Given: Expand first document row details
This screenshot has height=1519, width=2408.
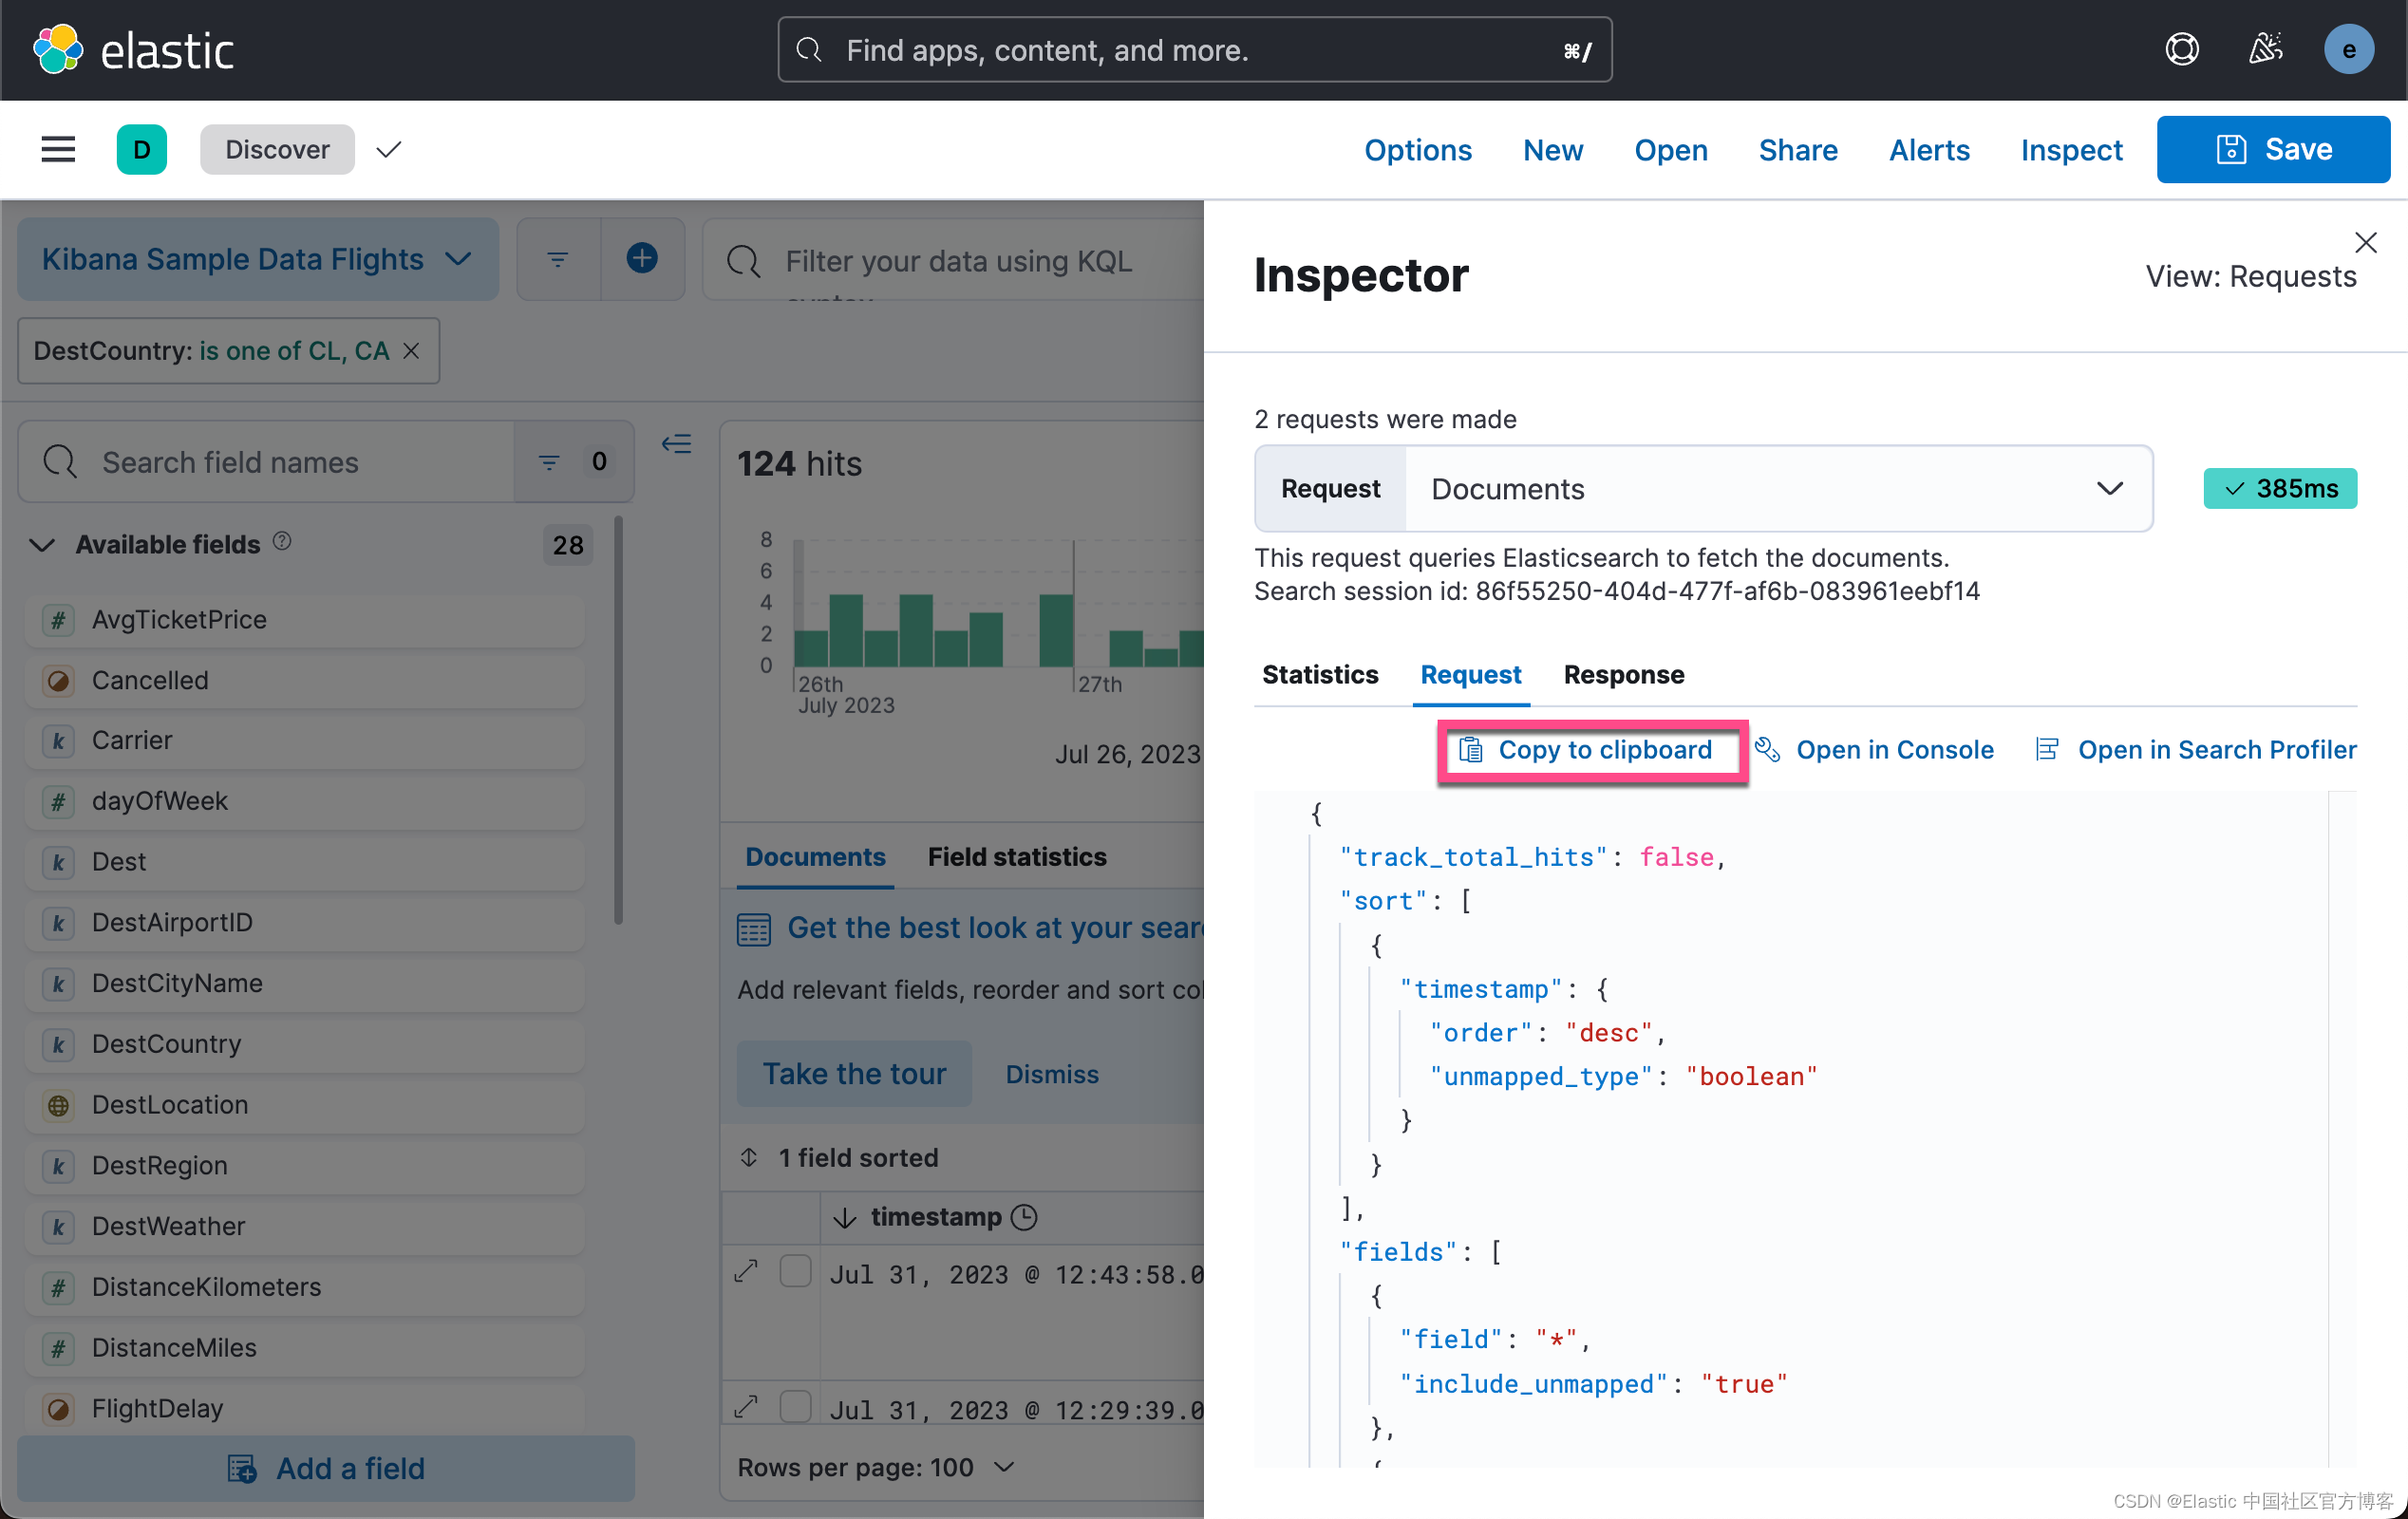Looking at the screenshot, I should pyautogui.click(x=746, y=1272).
